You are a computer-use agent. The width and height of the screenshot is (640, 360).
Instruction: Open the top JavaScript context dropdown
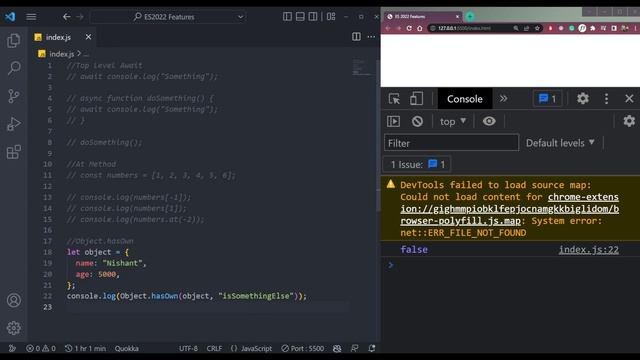point(453,121)
